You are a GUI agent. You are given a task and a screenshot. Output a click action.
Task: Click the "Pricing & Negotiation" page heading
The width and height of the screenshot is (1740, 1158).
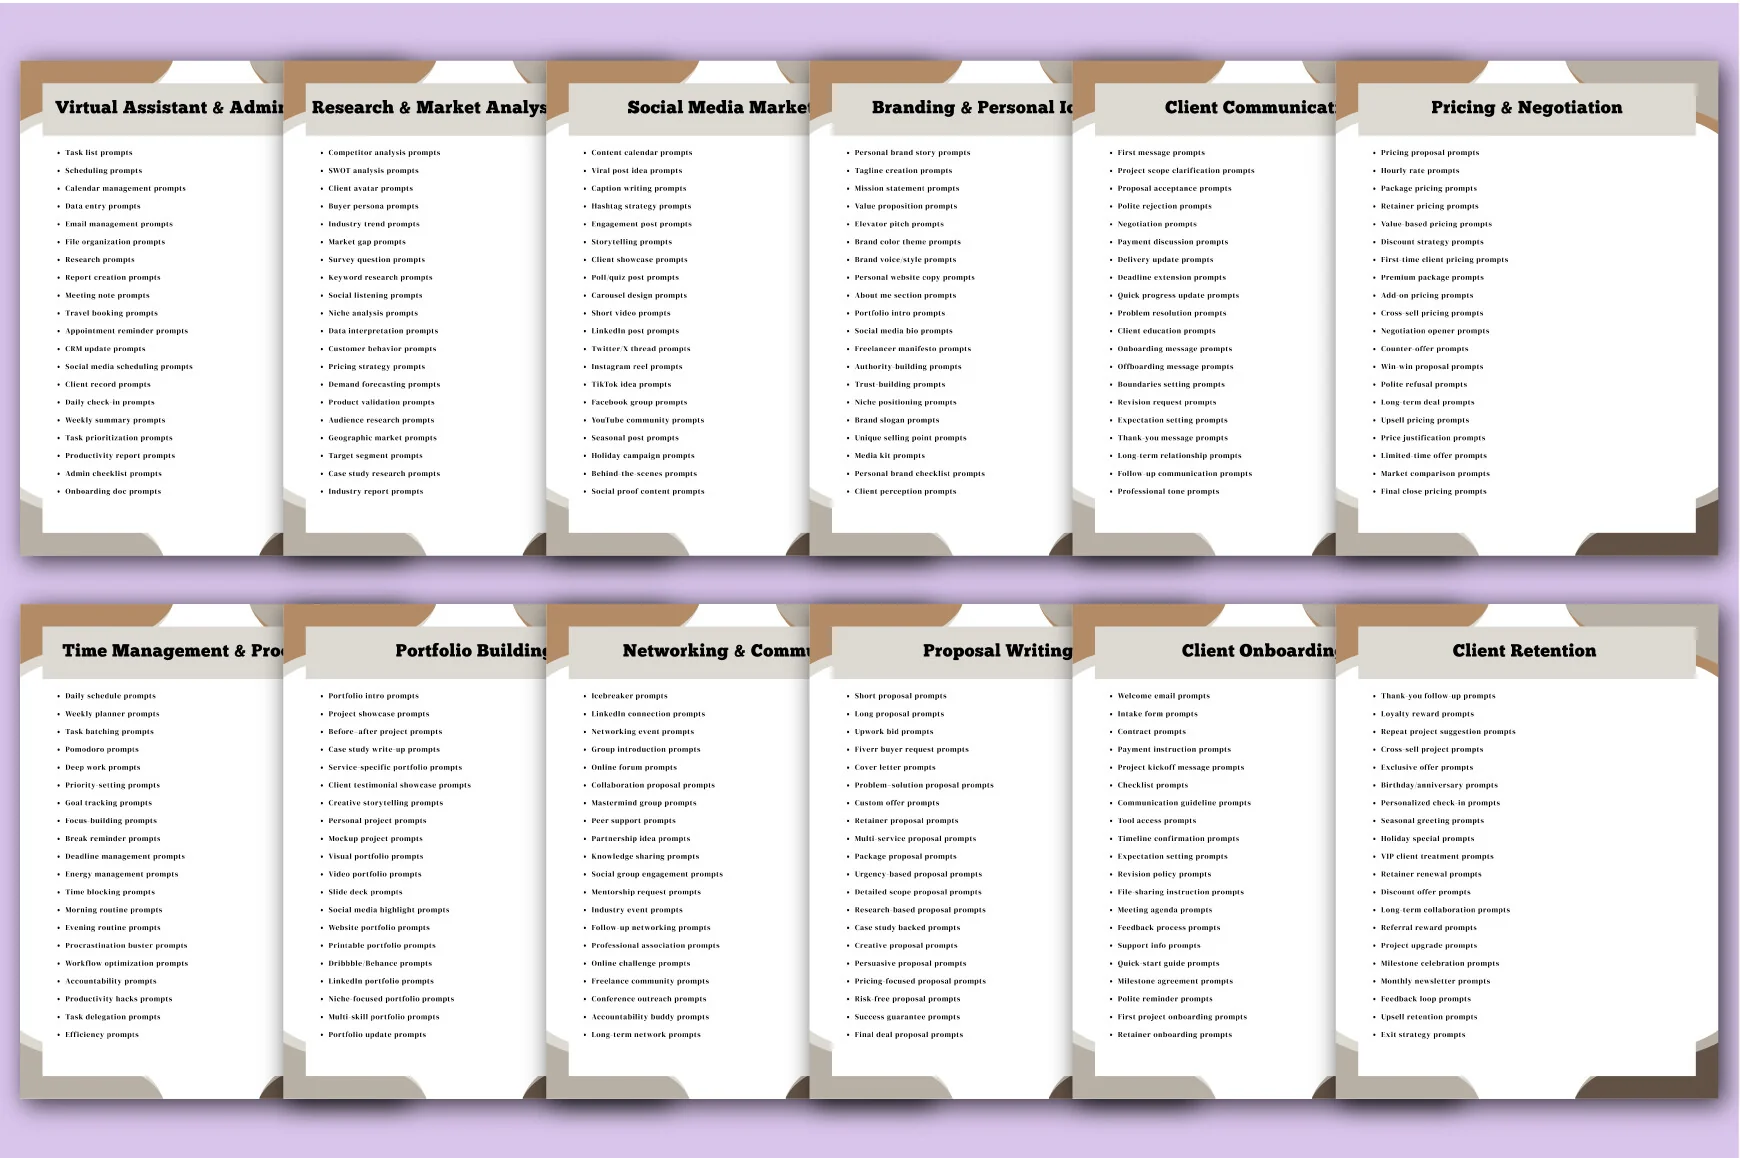point(1526,107)
